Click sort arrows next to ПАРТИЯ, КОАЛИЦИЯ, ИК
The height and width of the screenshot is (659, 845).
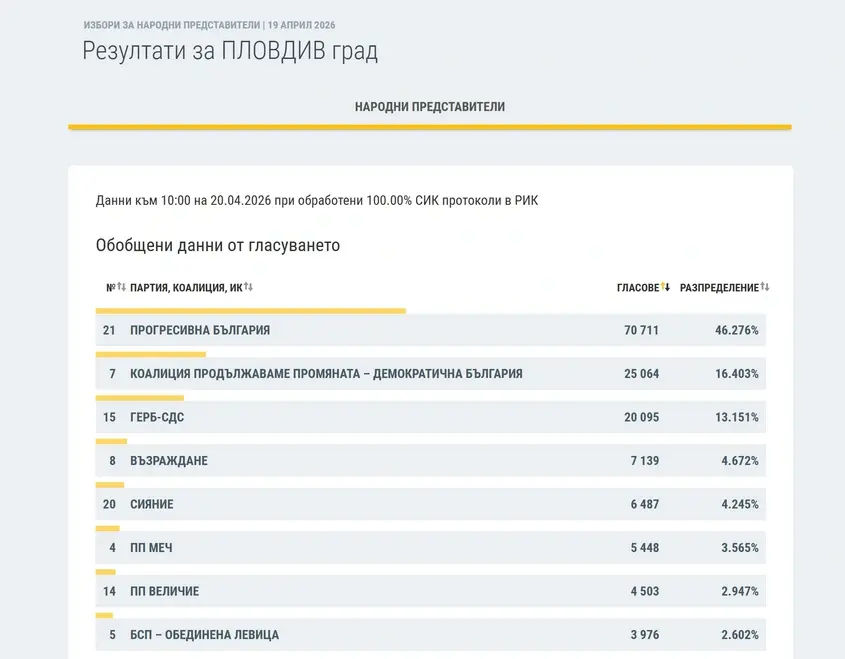(248, 288)
